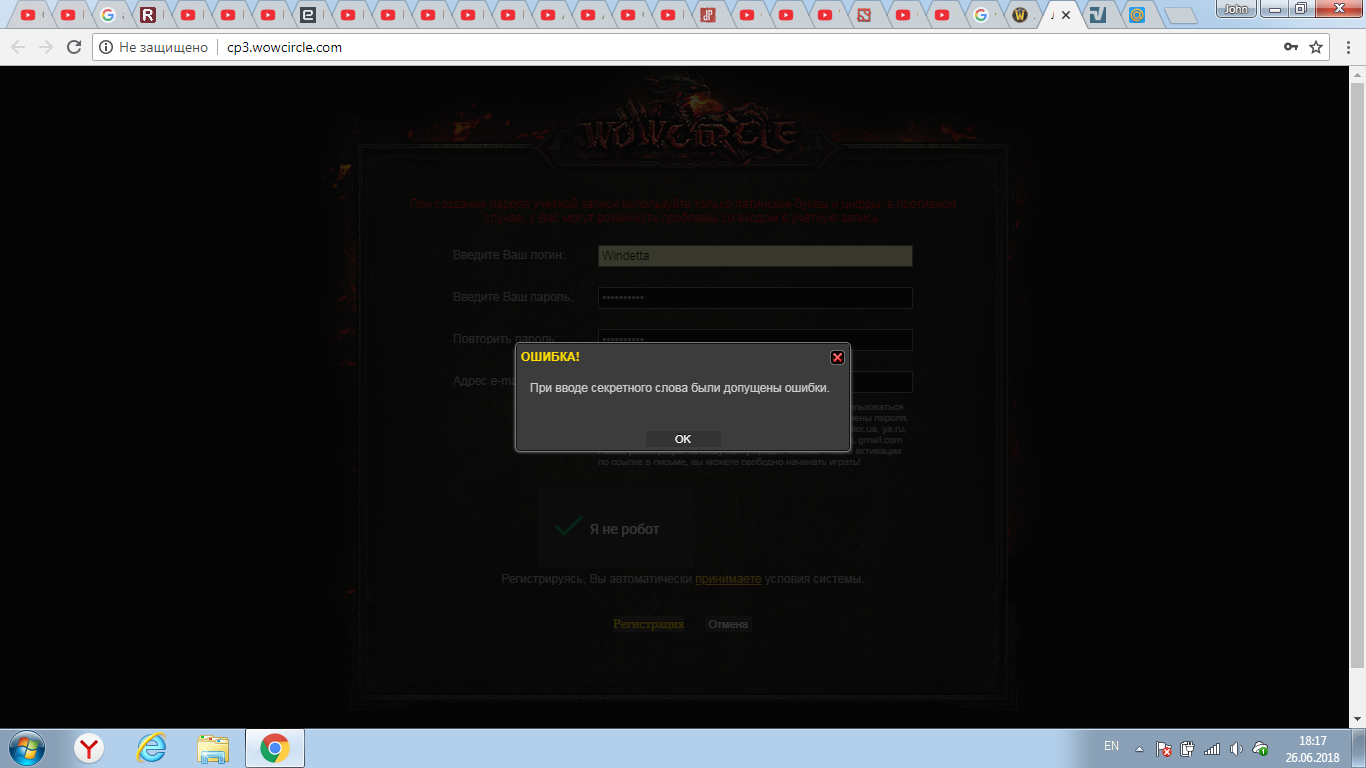Open the volume speaker icon in tray
Screen dimensions: 1366x768
(x=1236, y=748)
